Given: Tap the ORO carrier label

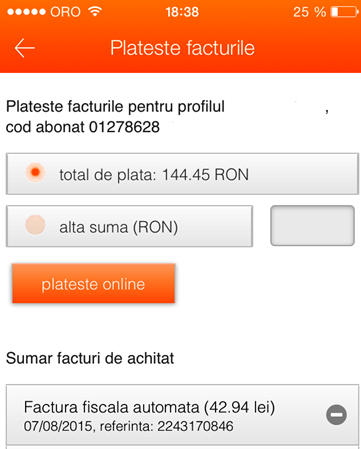Looking at the screenshot, I should point(65,12).
